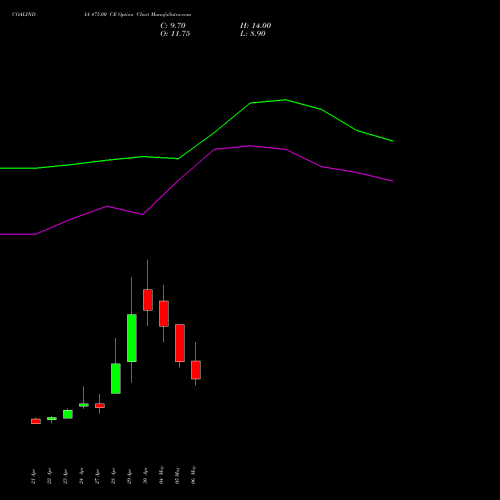Click the 28 Apr green candlestick

(x=116, y=378)
